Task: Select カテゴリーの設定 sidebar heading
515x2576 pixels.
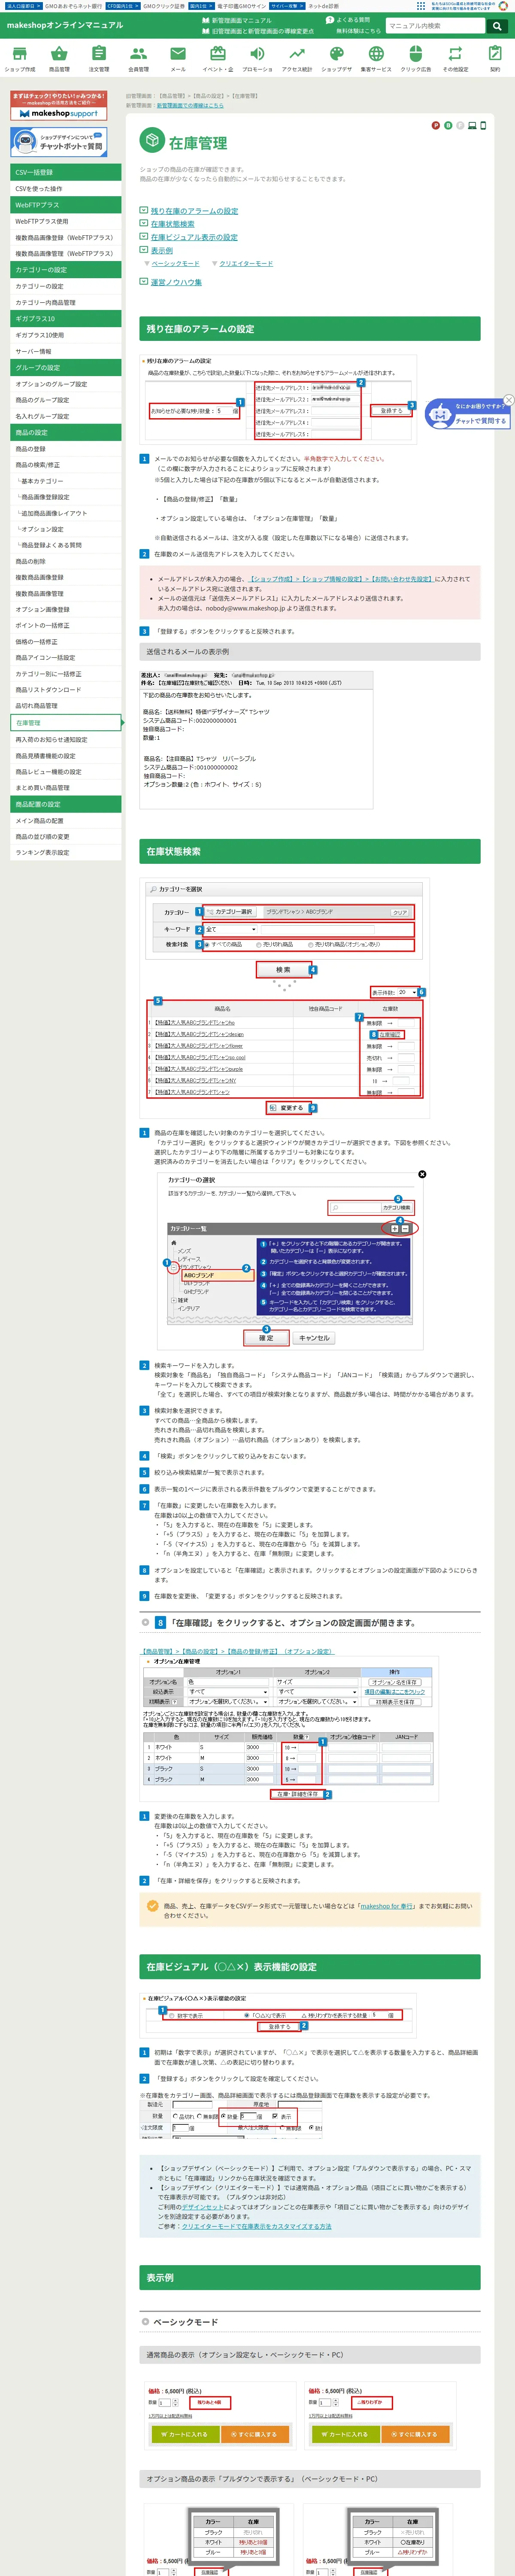Action: [x=66, y=270]
